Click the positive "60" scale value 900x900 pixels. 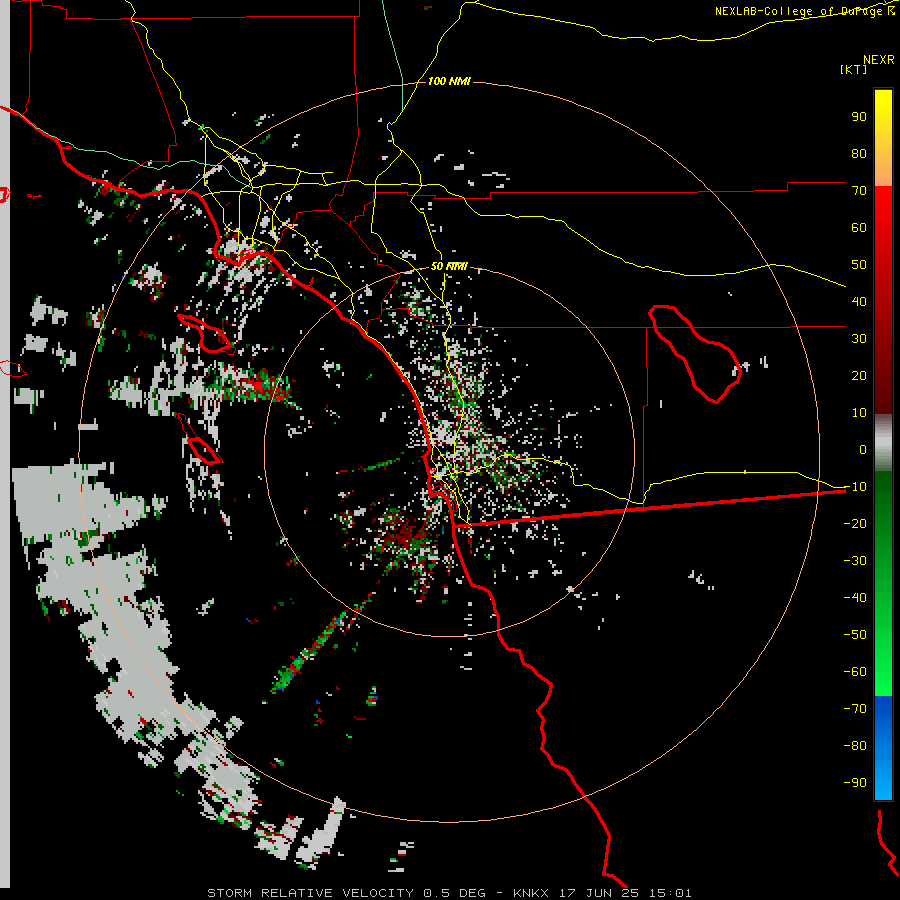tap(859, 228)
